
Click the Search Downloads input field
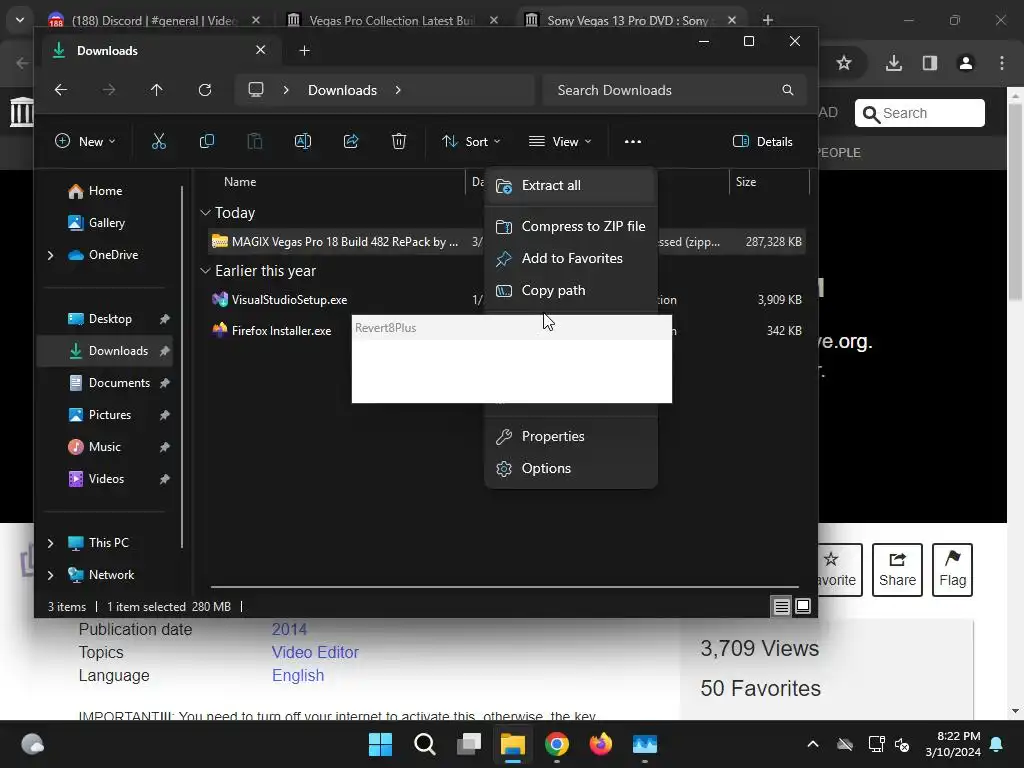(x=674, y=89)
